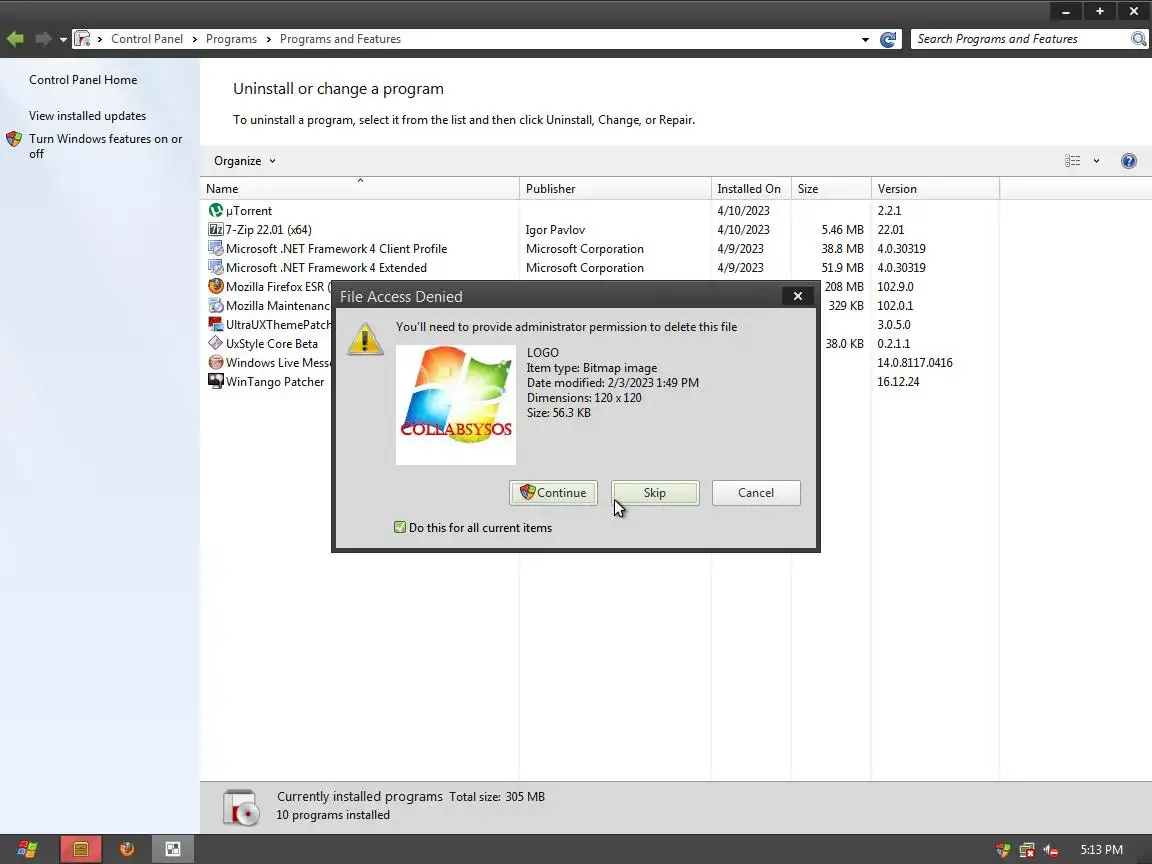The height and width of the screenshot is (864, 1152).
Task: Select Control Panel in breadcrumb
Action: point(147,39)
